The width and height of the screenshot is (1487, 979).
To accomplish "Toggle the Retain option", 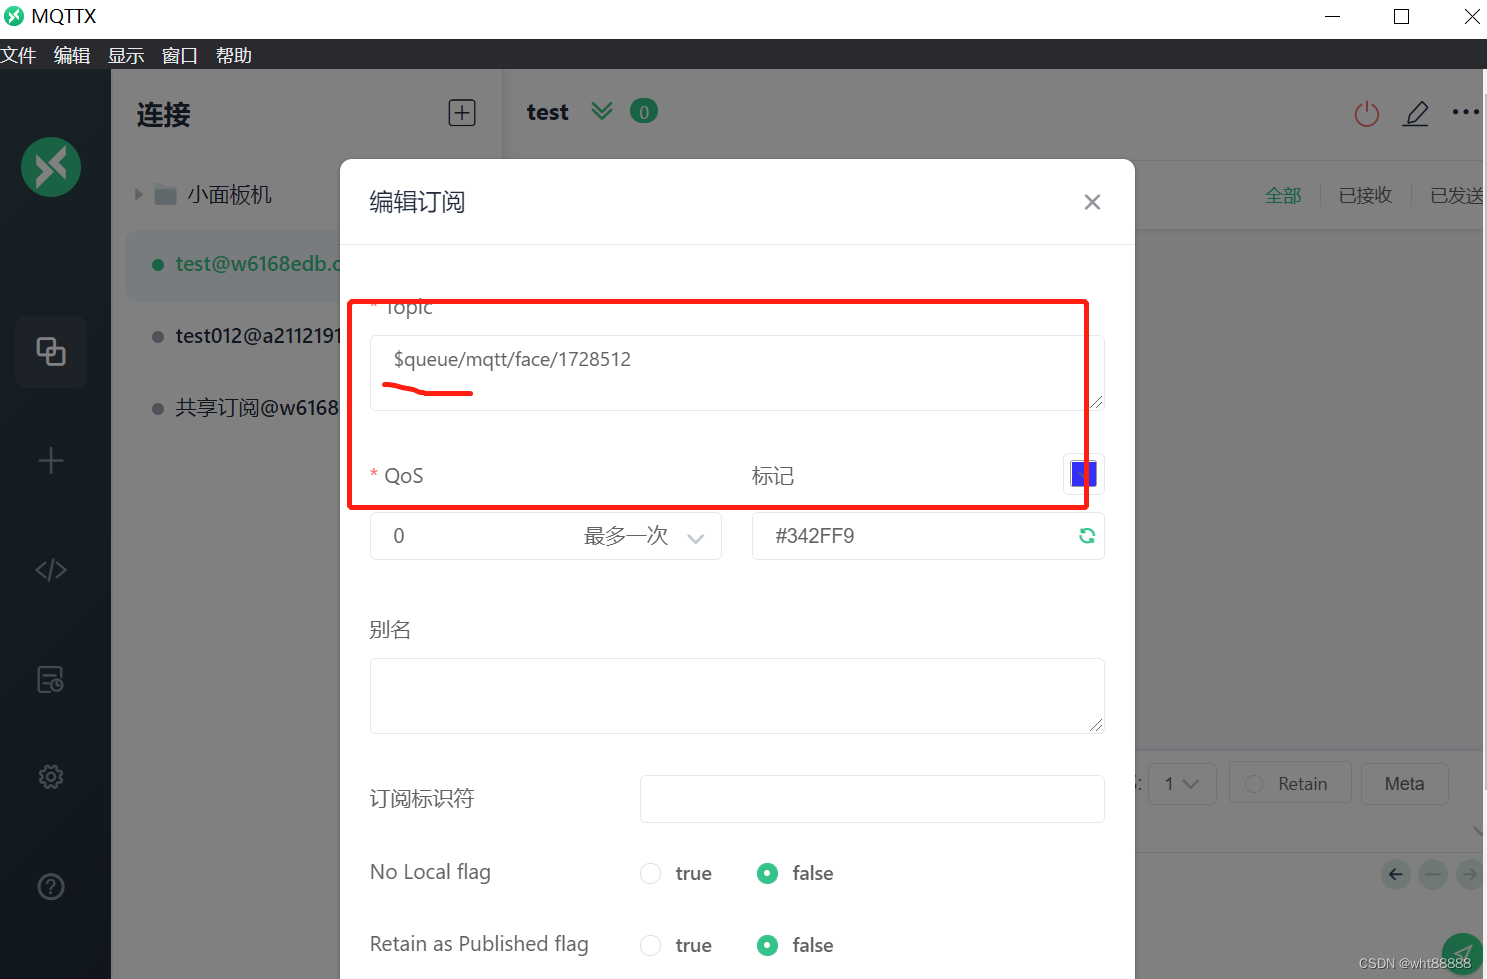I will tap(1290, 784).
